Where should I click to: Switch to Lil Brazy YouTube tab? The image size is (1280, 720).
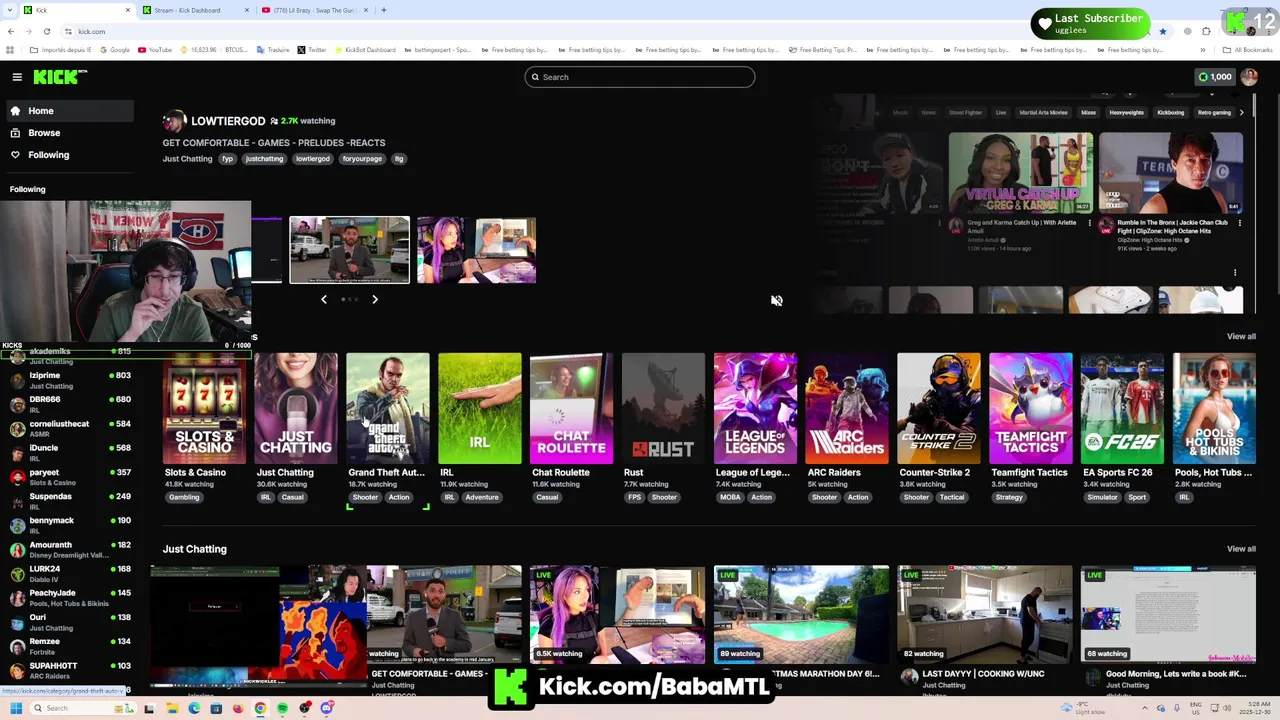314,10
